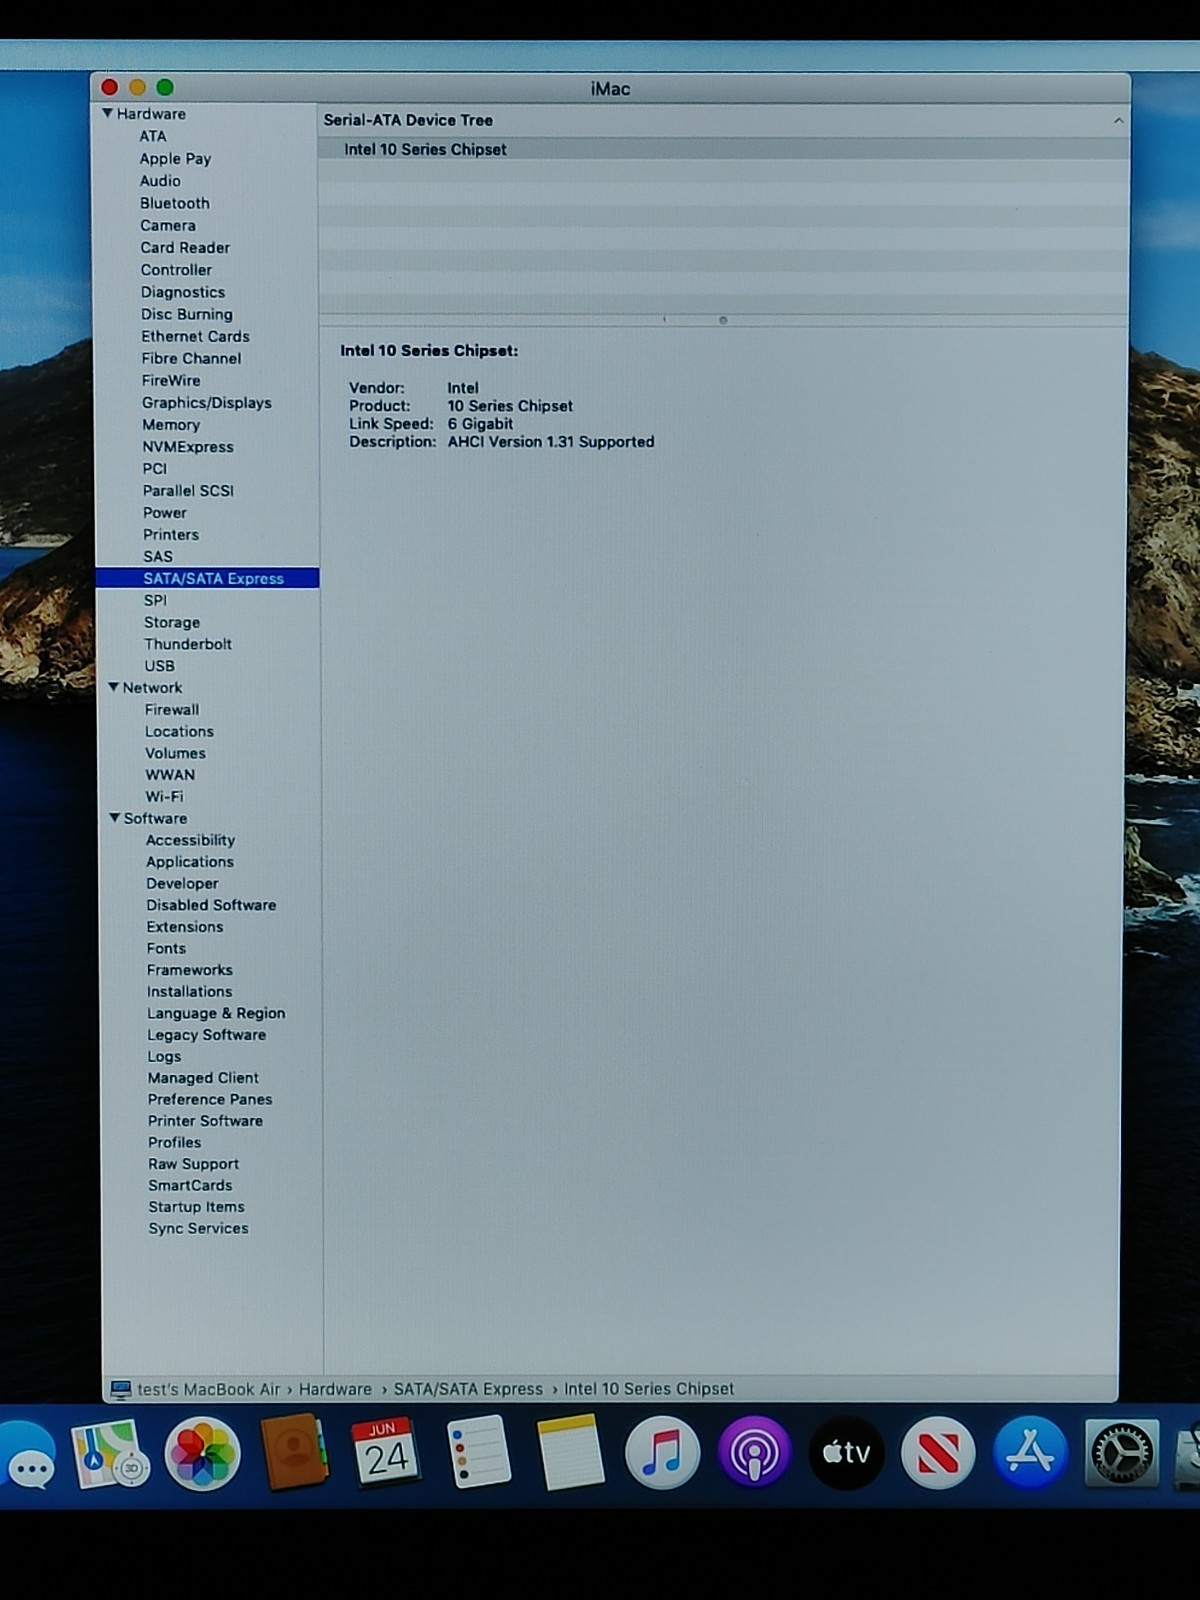Toggle the Serial-ATA Device Tree sort chevron
This screenshot has height=1600, width=1200.
point(1118,120)
